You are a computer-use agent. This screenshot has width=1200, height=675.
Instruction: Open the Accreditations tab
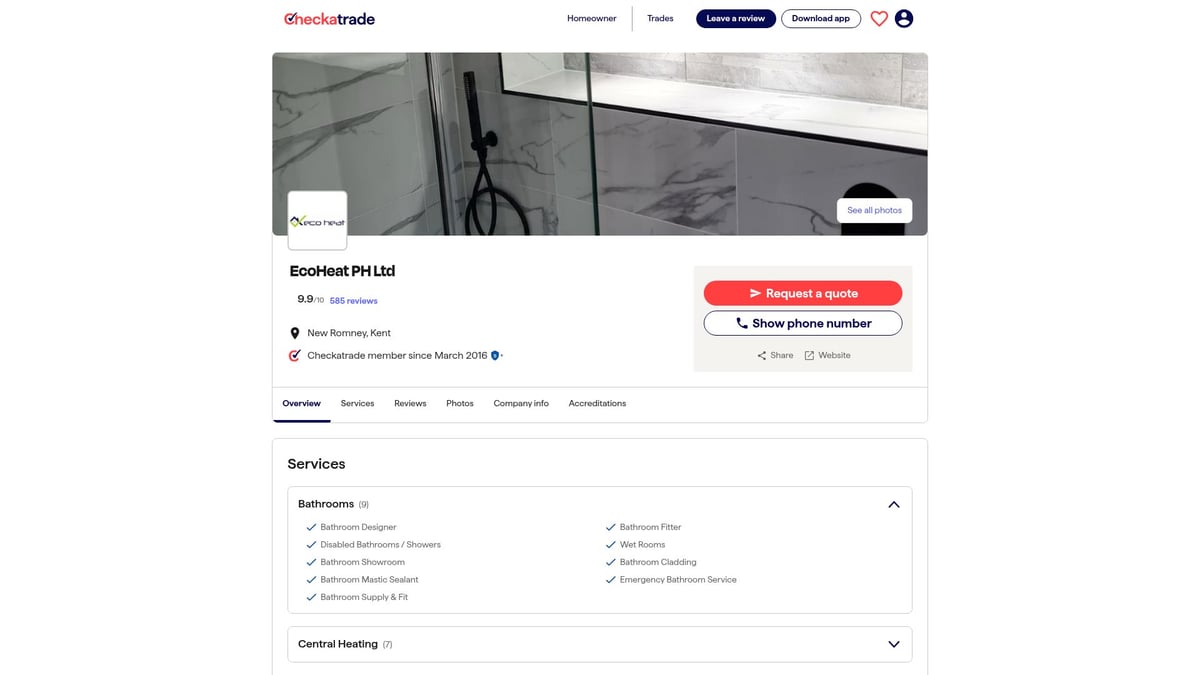click(597, 403)
